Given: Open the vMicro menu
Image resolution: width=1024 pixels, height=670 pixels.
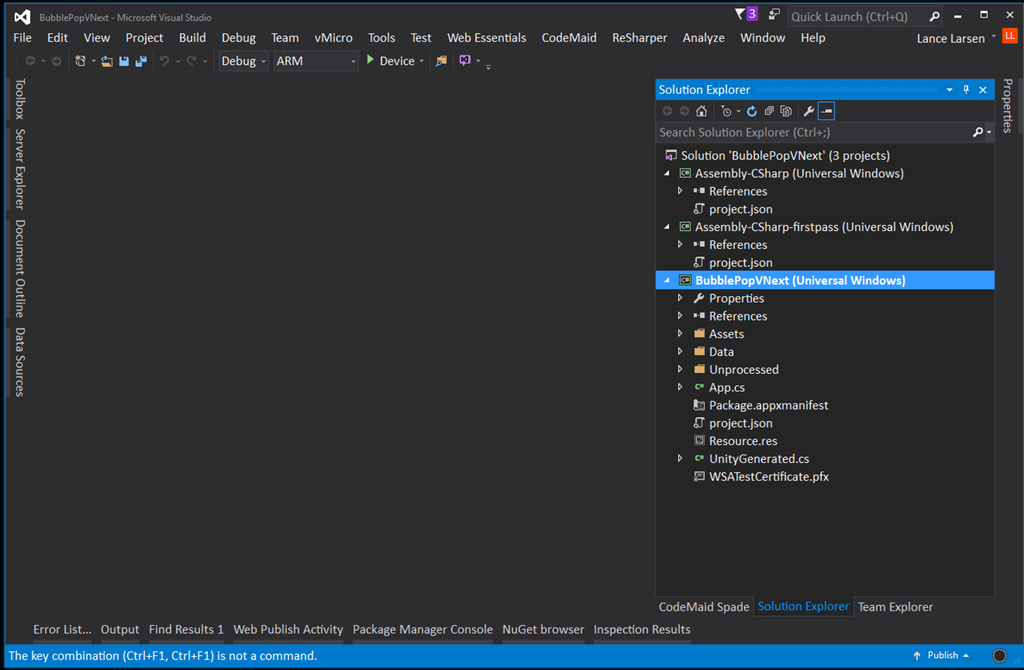Looking at the screenshot, I should pos(333,38).
